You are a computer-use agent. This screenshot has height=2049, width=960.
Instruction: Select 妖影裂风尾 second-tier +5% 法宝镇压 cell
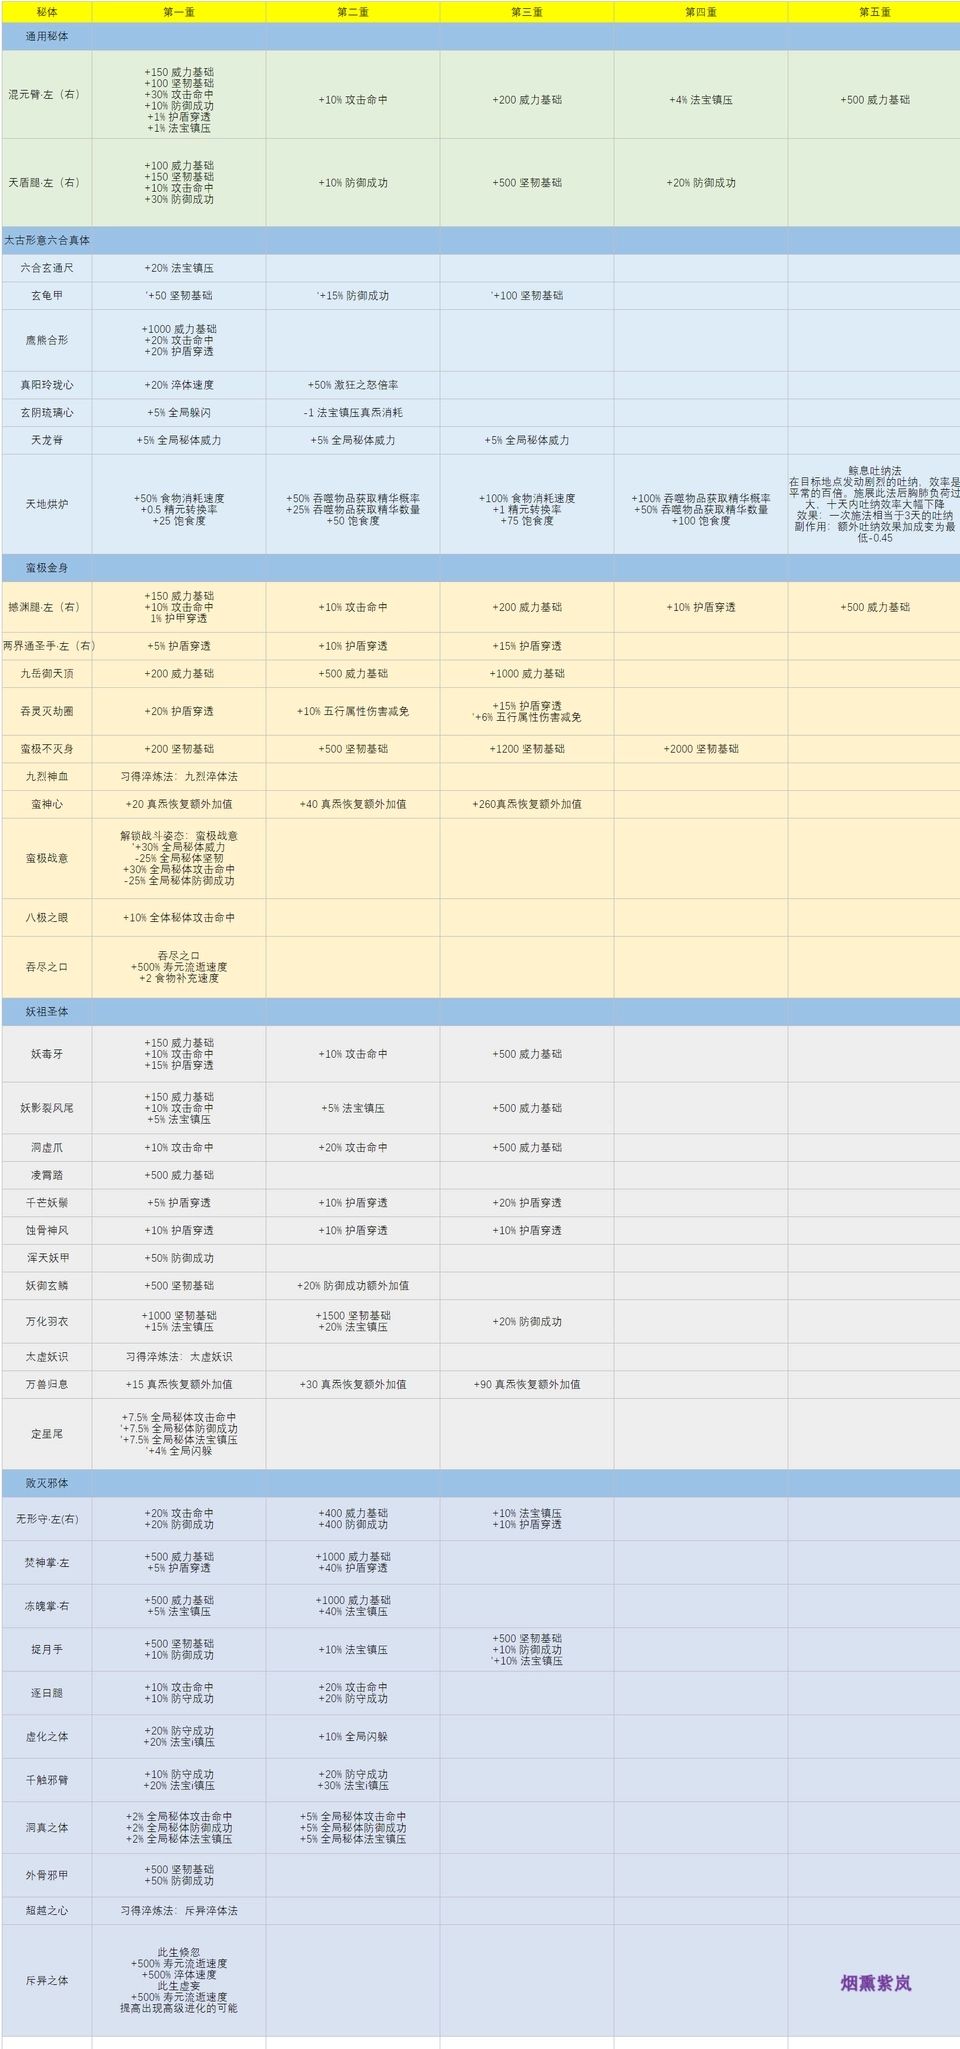point(353,1108)
